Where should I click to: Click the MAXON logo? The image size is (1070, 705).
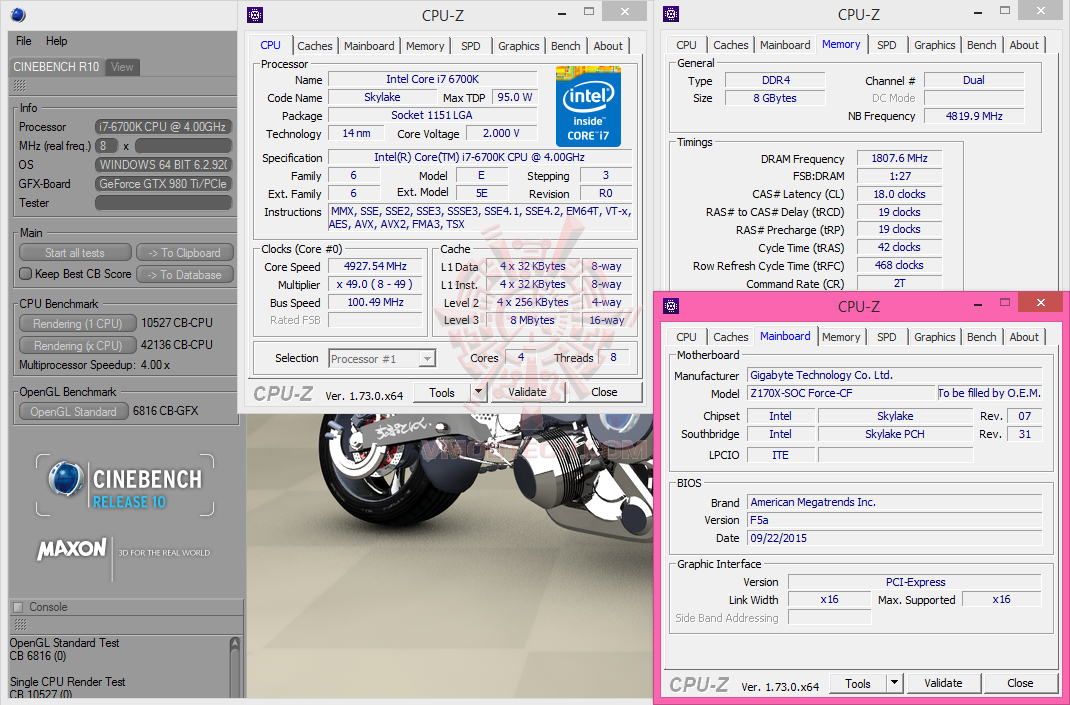tap(72, 549)
